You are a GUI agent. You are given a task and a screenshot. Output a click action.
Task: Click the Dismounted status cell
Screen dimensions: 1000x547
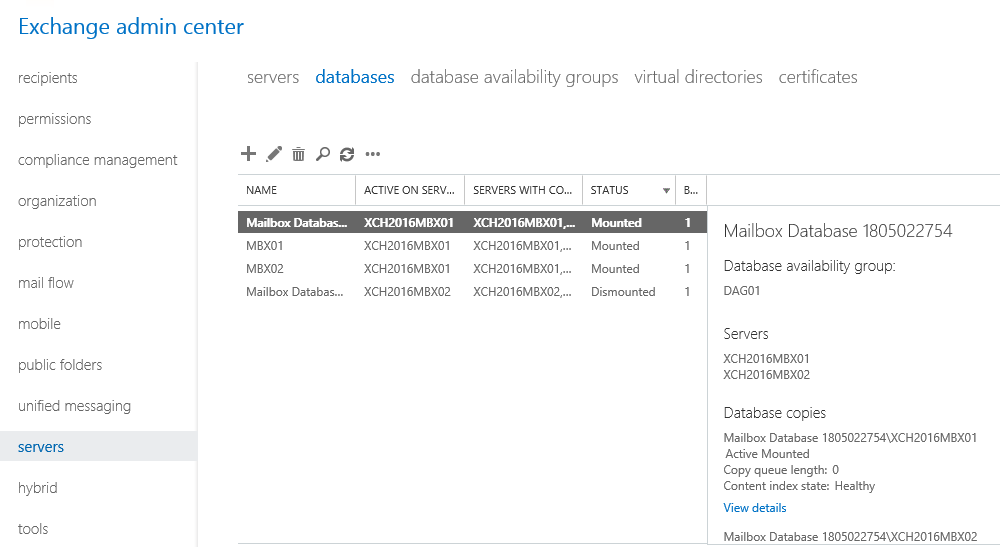623,292
